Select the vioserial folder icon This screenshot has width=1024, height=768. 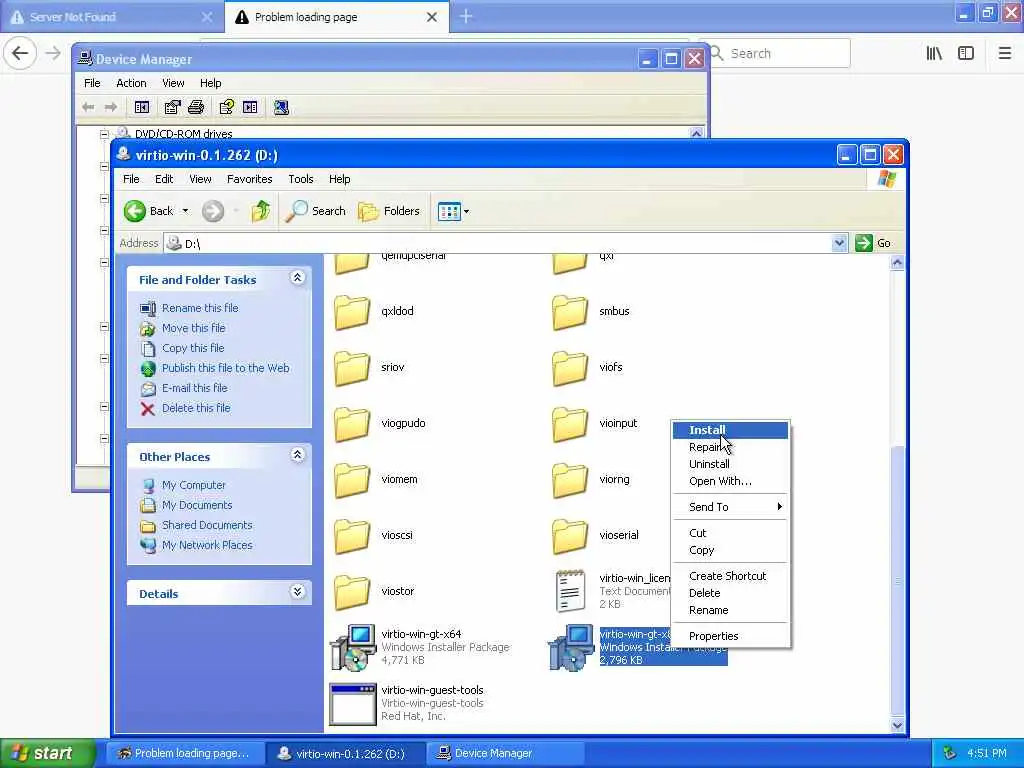coord(570,536)
